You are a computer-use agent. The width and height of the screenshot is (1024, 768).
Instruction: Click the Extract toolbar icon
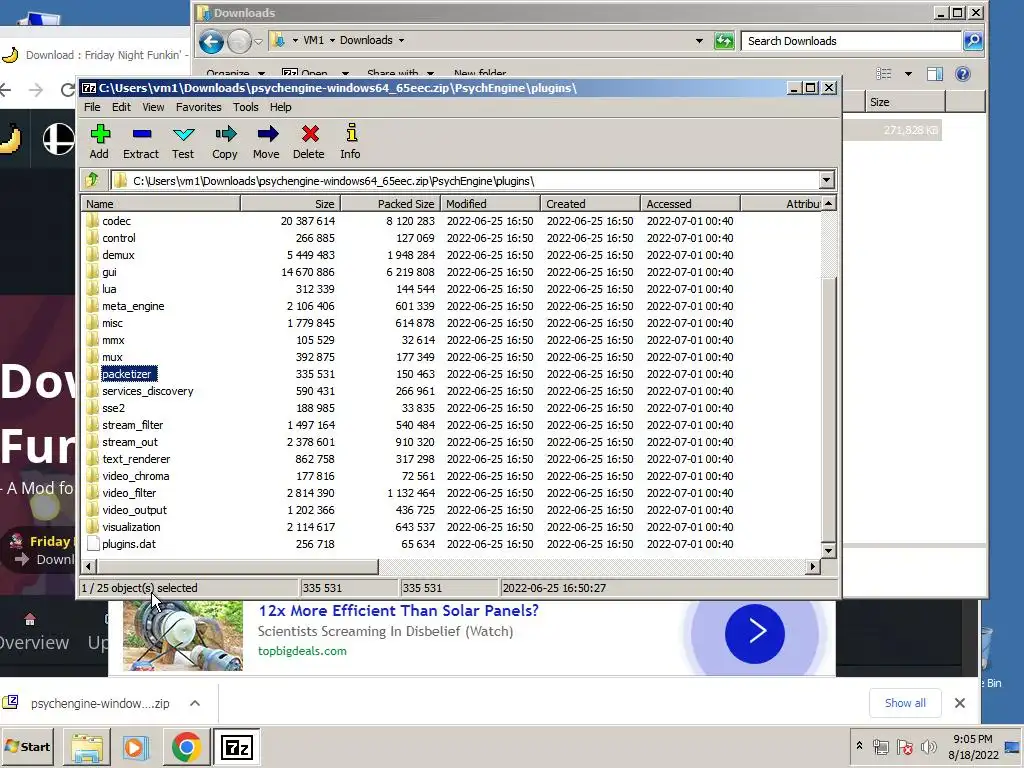[141, 142]
